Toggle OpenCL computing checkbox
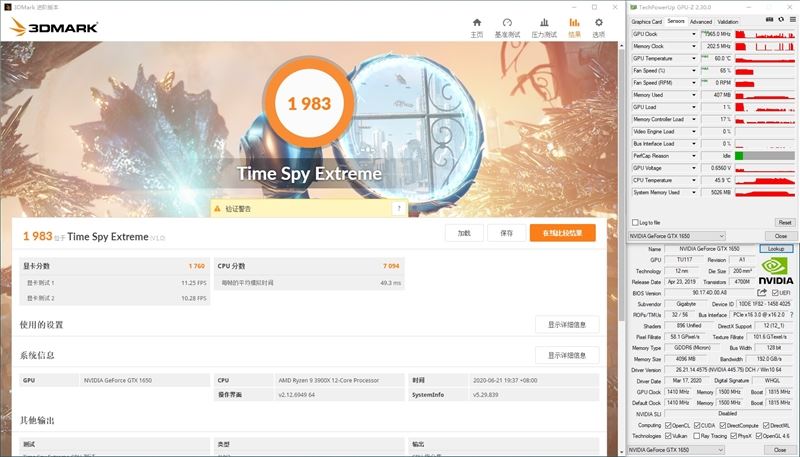This screenshot has height=457, width=800. coord(668,425)
